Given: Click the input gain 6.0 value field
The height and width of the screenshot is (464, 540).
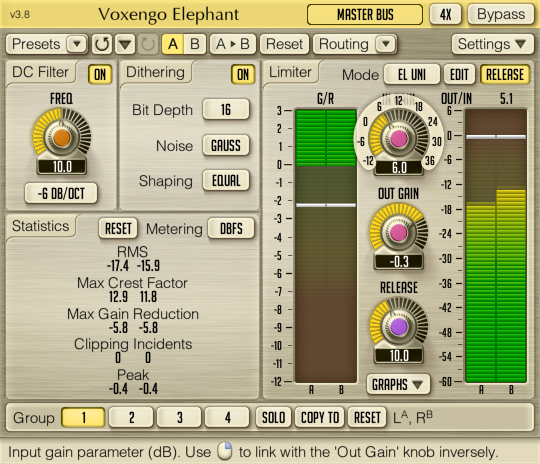Looking at the screenshot, I should [399, 168].
